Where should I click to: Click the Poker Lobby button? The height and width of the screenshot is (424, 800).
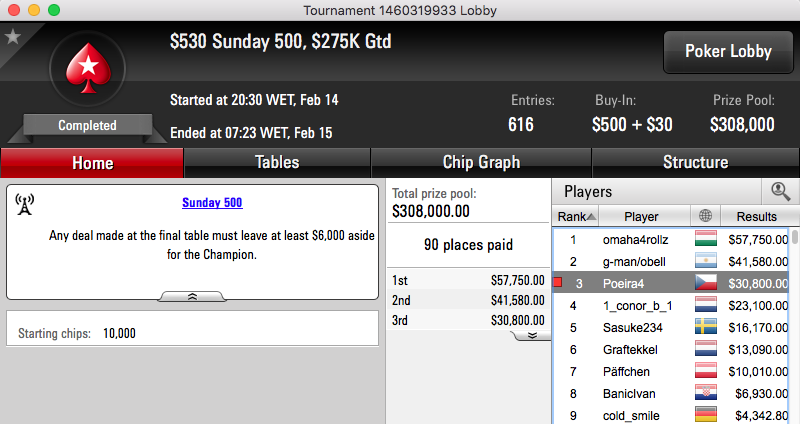[x=728, y=52]
